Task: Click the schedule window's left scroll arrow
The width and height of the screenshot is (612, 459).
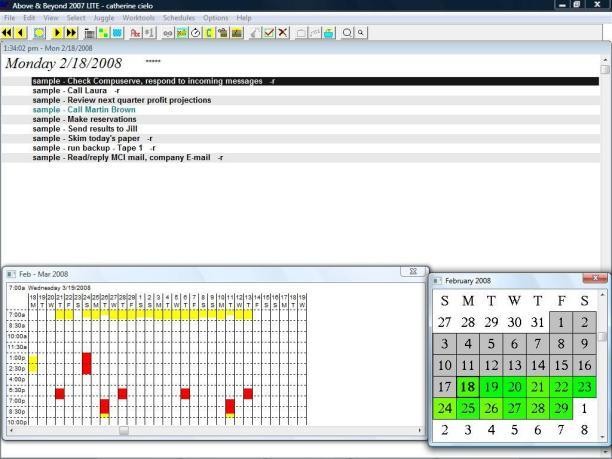Action: [11, 431]
